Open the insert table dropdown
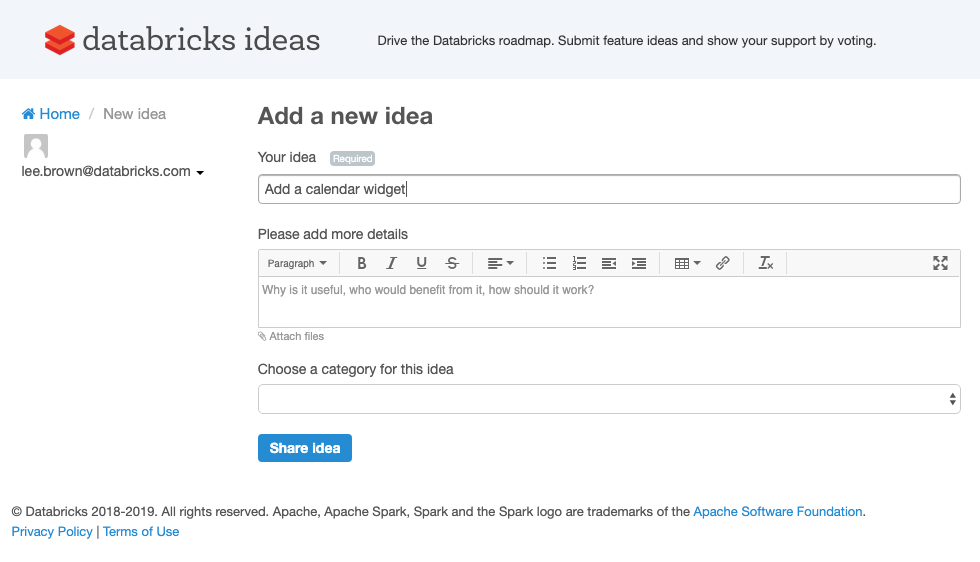 tap(687, 263)
